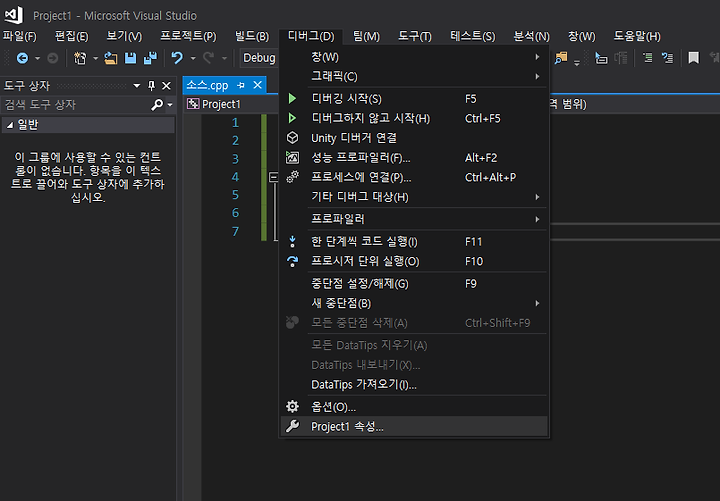Viewport: 720px width, 501px height.
Task: Collapse the code outlining box at line 4
Action: click(273, 177)
